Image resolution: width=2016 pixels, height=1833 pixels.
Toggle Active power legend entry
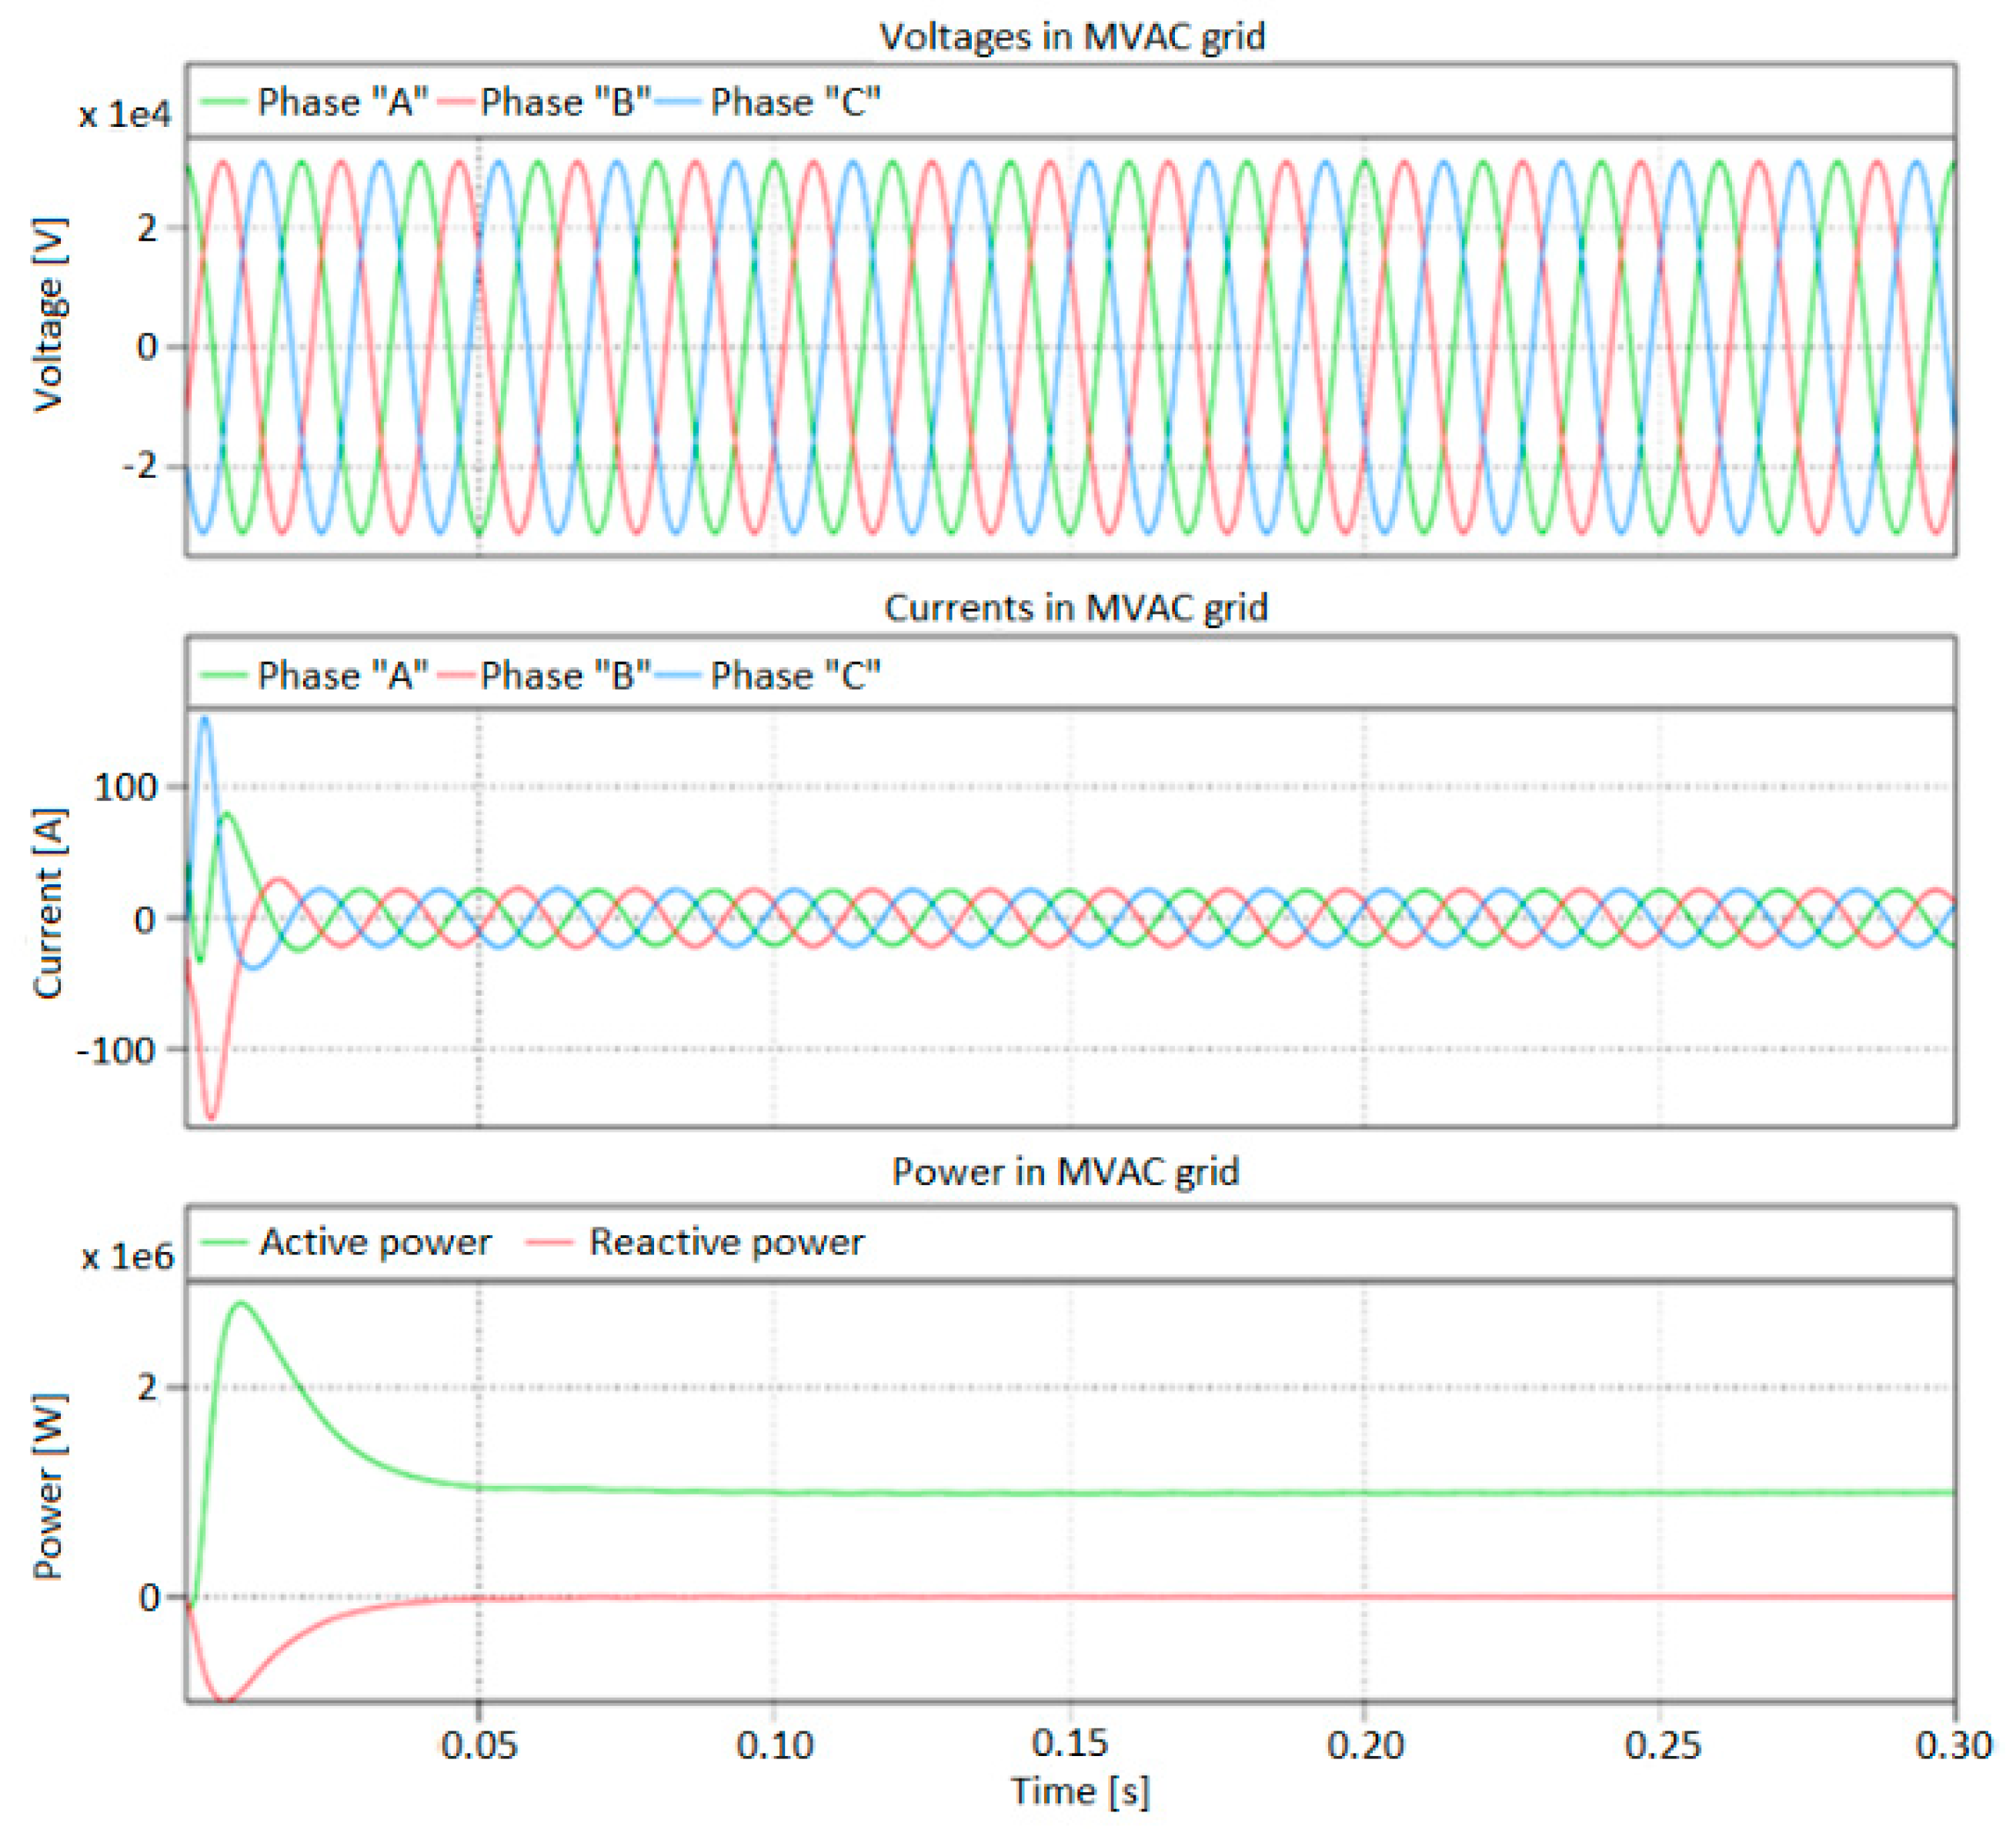tap(375, 1242)
